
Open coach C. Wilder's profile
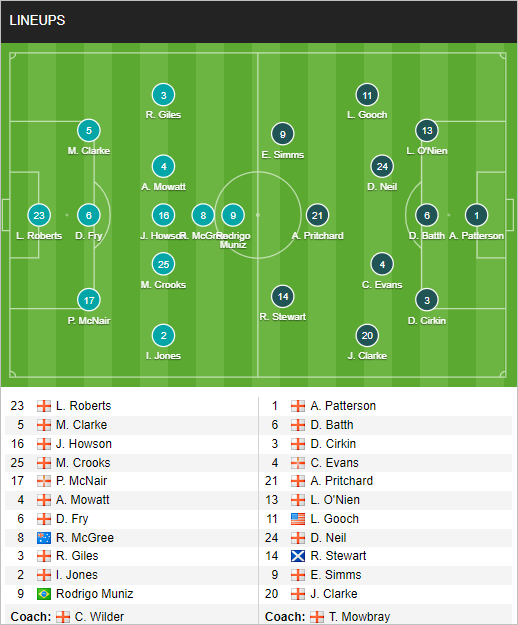tap(99, 617)
